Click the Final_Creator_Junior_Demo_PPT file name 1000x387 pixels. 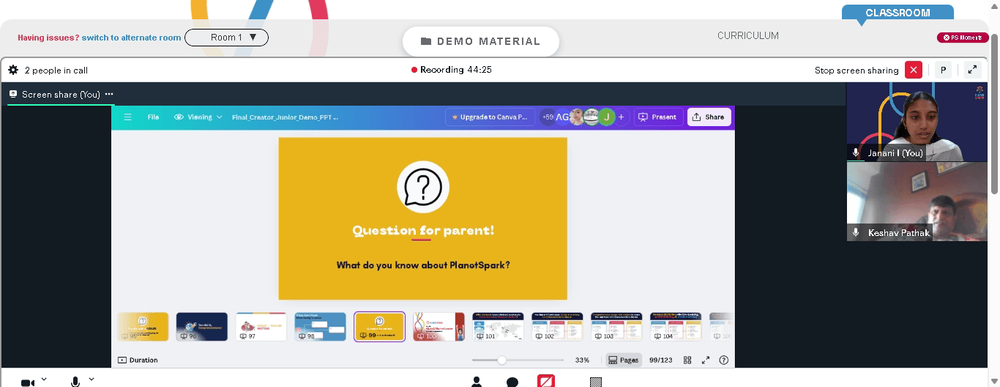[285, 117]
